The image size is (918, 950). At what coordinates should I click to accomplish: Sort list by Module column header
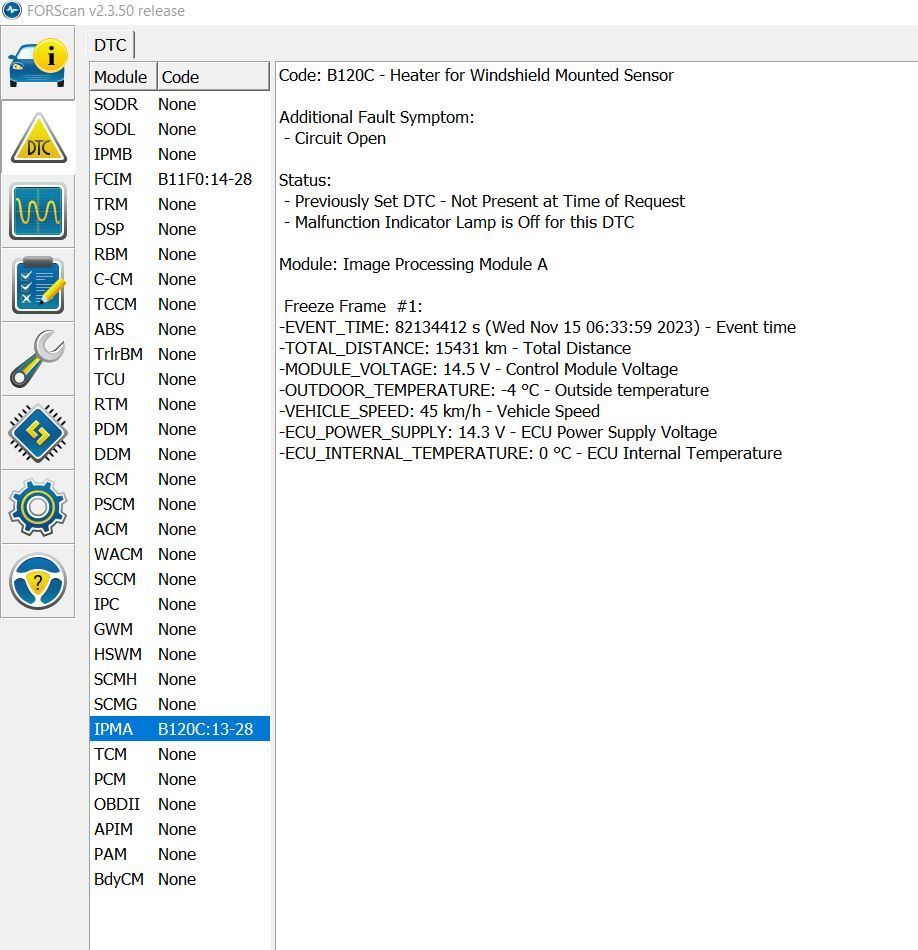pyautogui.click(x=121, y=77)
